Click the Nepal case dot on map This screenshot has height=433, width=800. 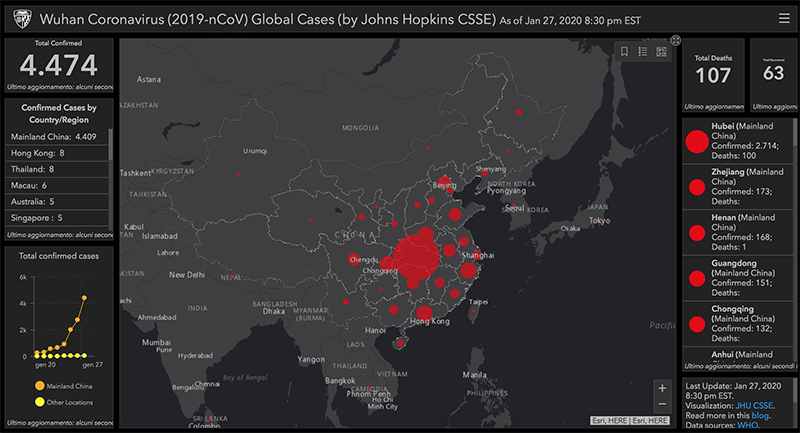[x=231, y=277]
